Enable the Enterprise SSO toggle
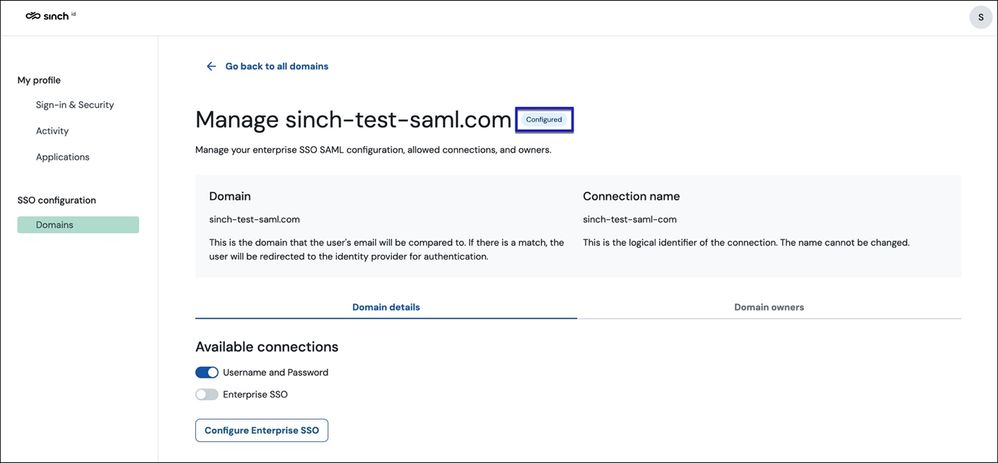The height and width of the screenshot is (463, 998). pos(207,395)
